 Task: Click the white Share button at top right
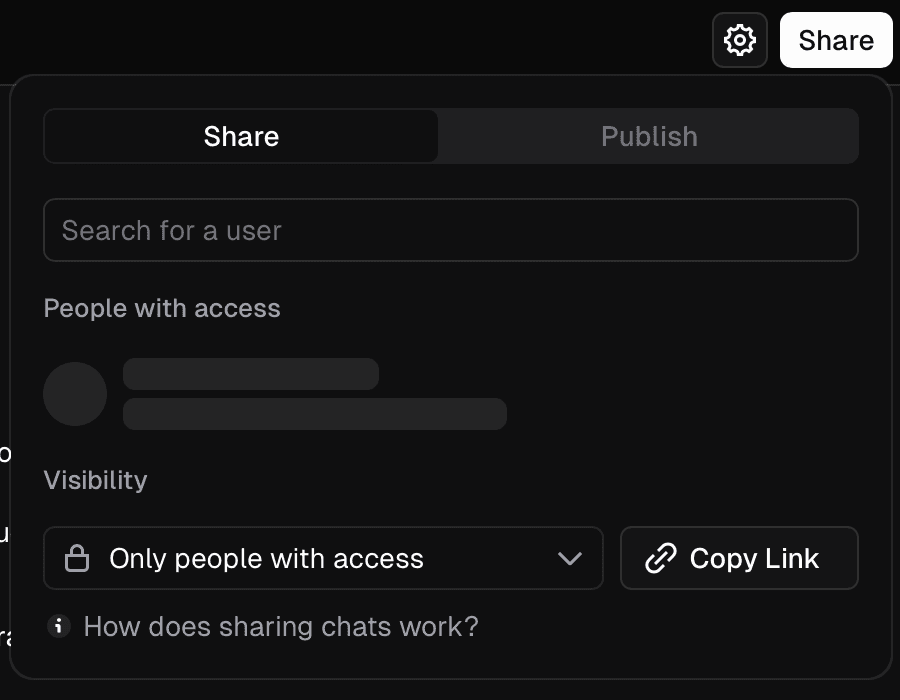[836, 40]
